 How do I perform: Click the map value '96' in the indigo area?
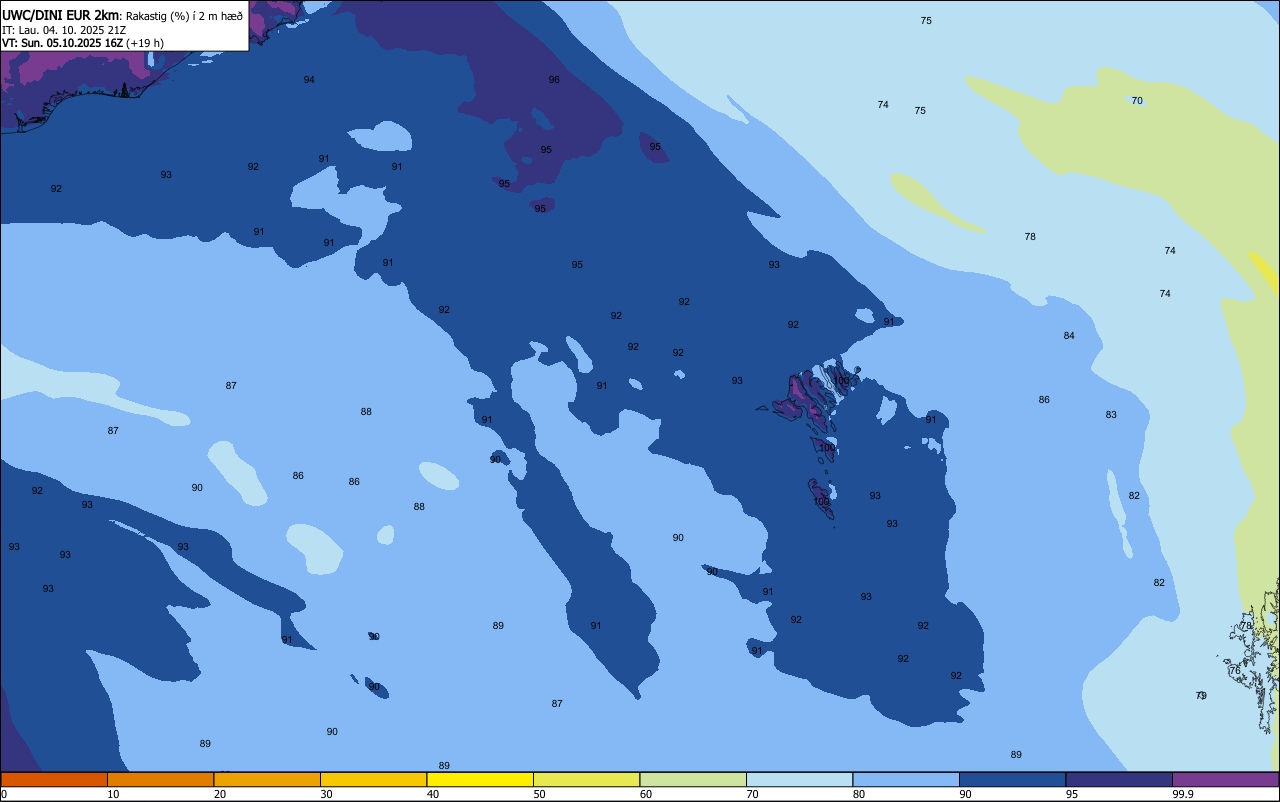pos(554,80)
